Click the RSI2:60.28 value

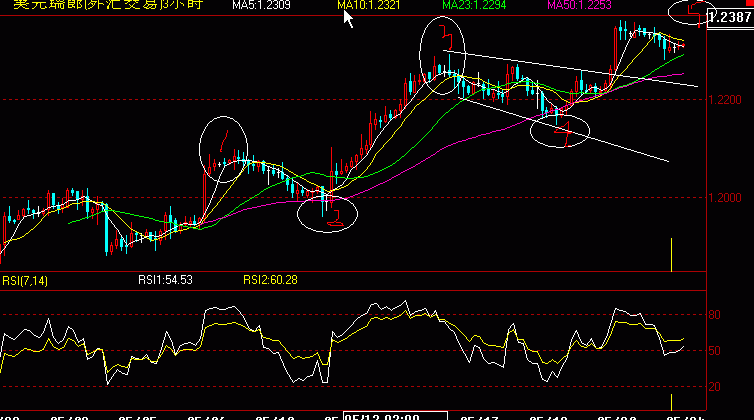tap(270, 280)
